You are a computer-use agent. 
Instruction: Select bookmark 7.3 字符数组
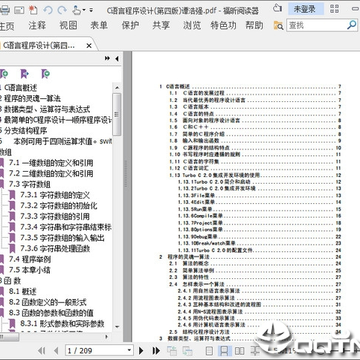[x=30, y=184]
